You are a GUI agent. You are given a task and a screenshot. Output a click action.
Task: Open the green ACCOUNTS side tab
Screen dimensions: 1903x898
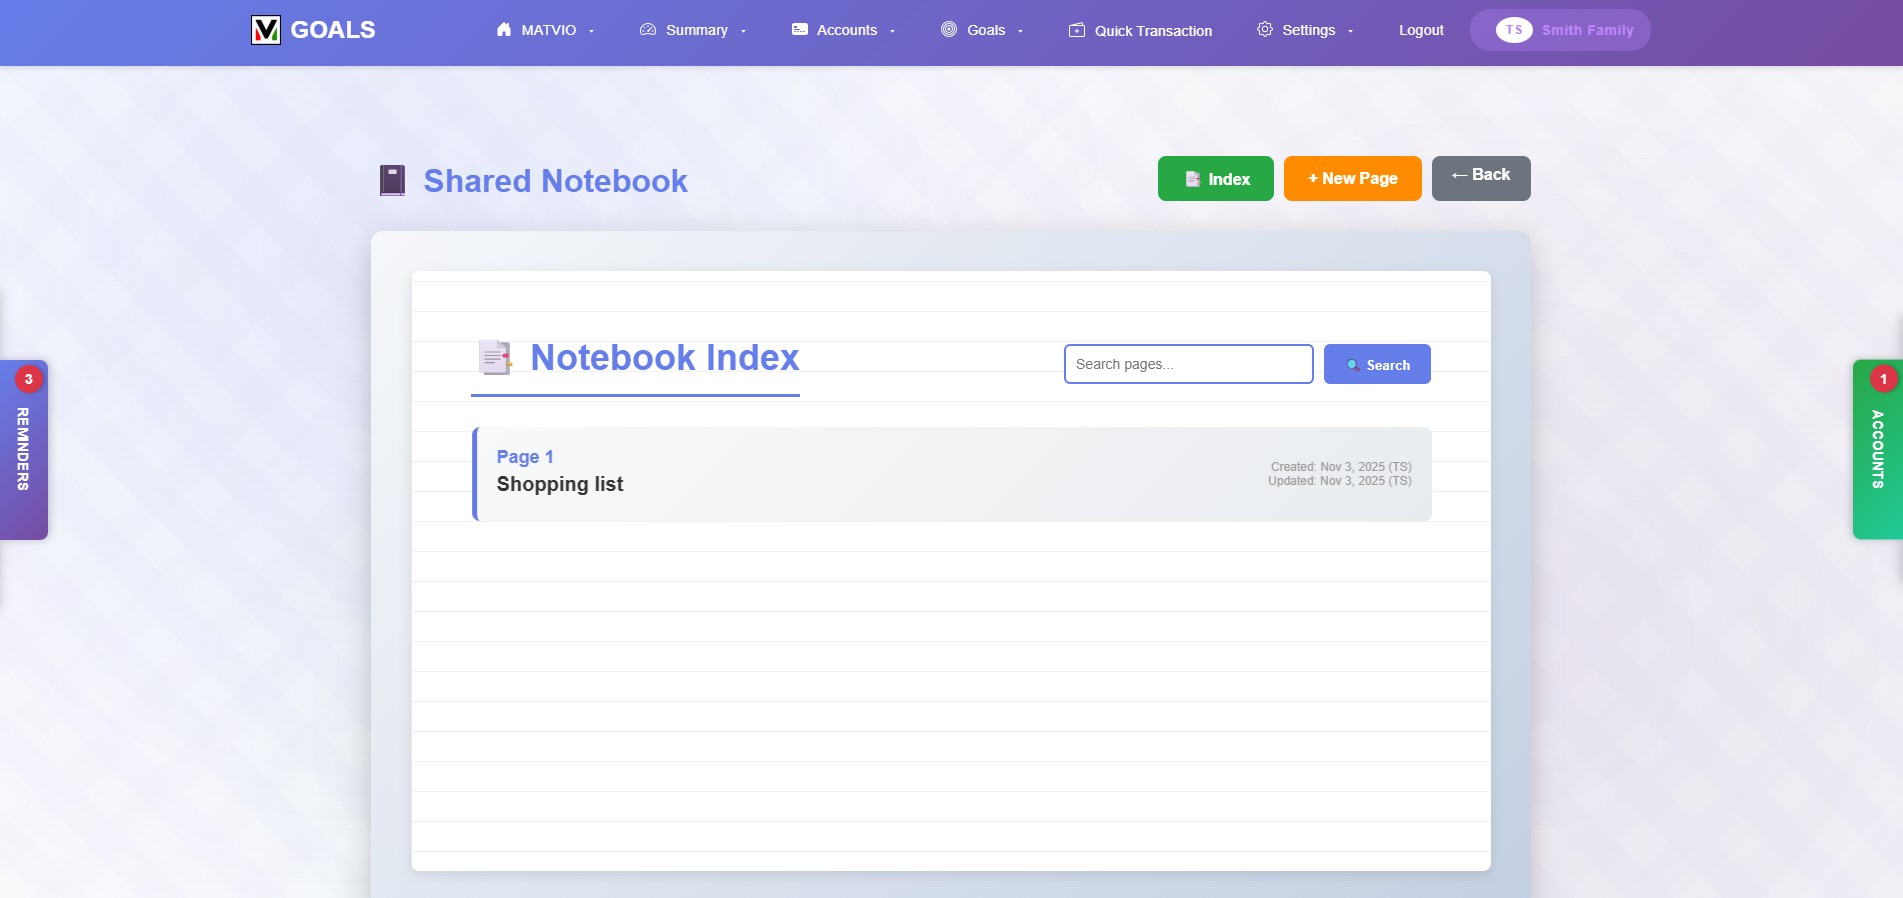tap(1877, 450)
